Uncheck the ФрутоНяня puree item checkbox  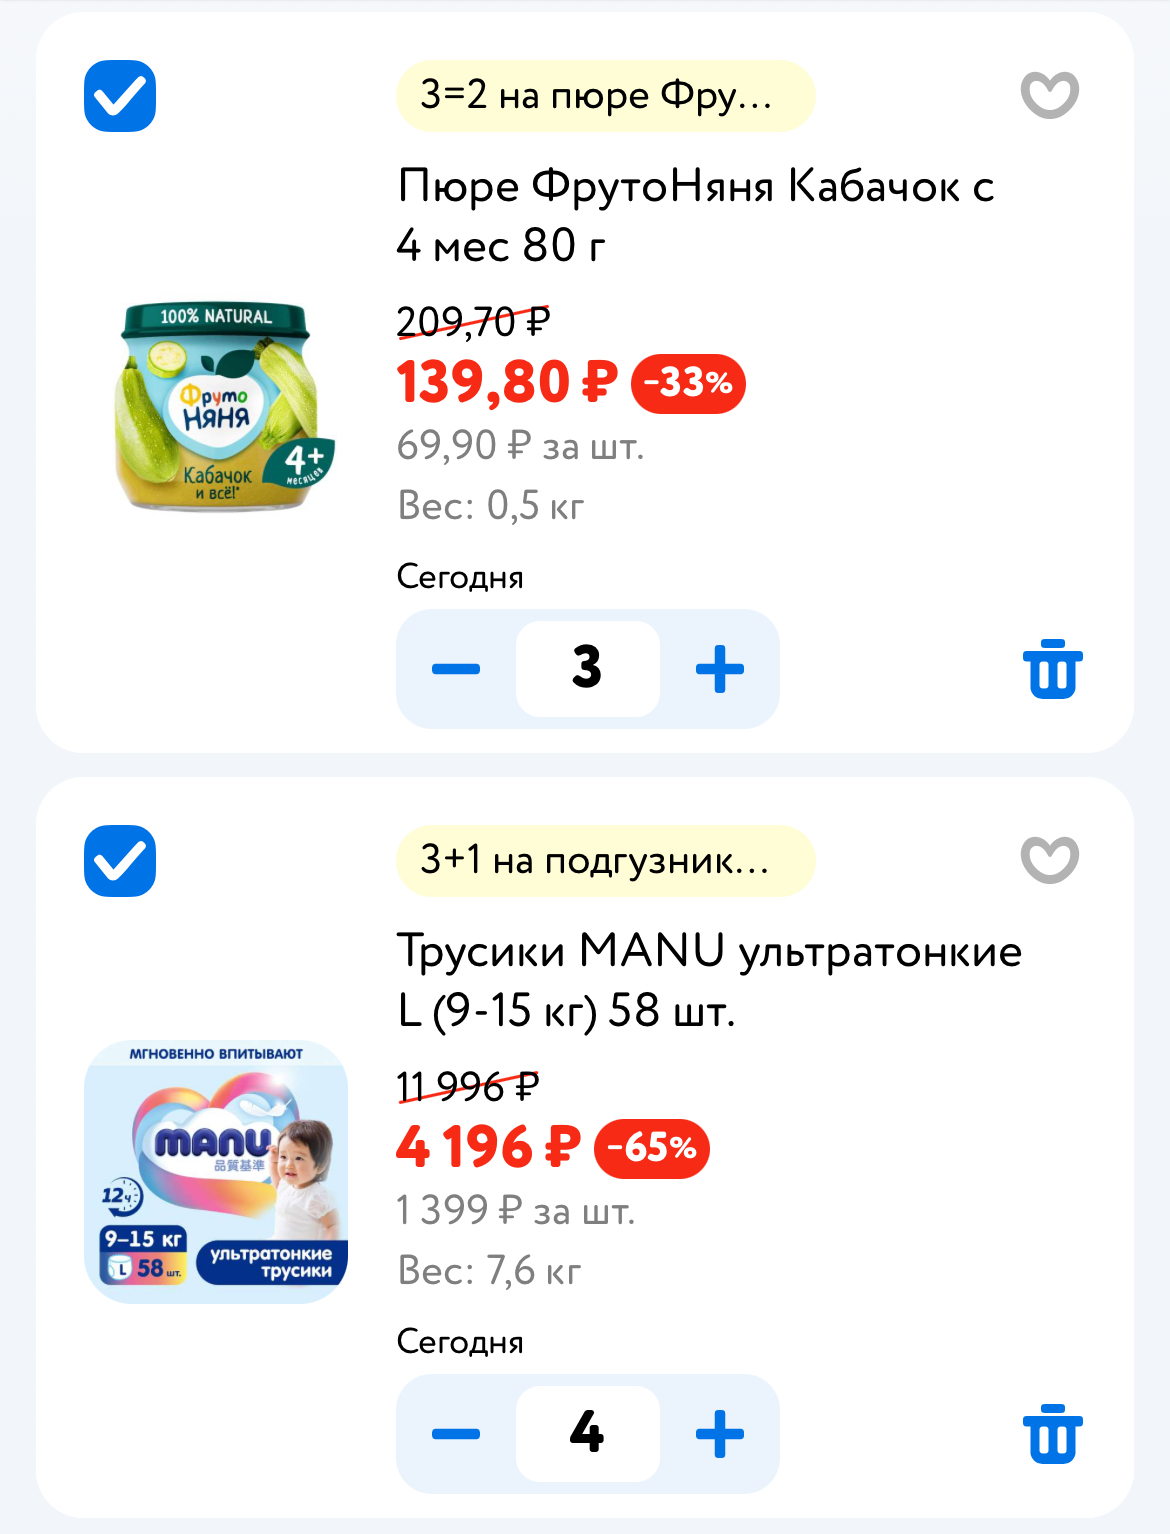120,96
